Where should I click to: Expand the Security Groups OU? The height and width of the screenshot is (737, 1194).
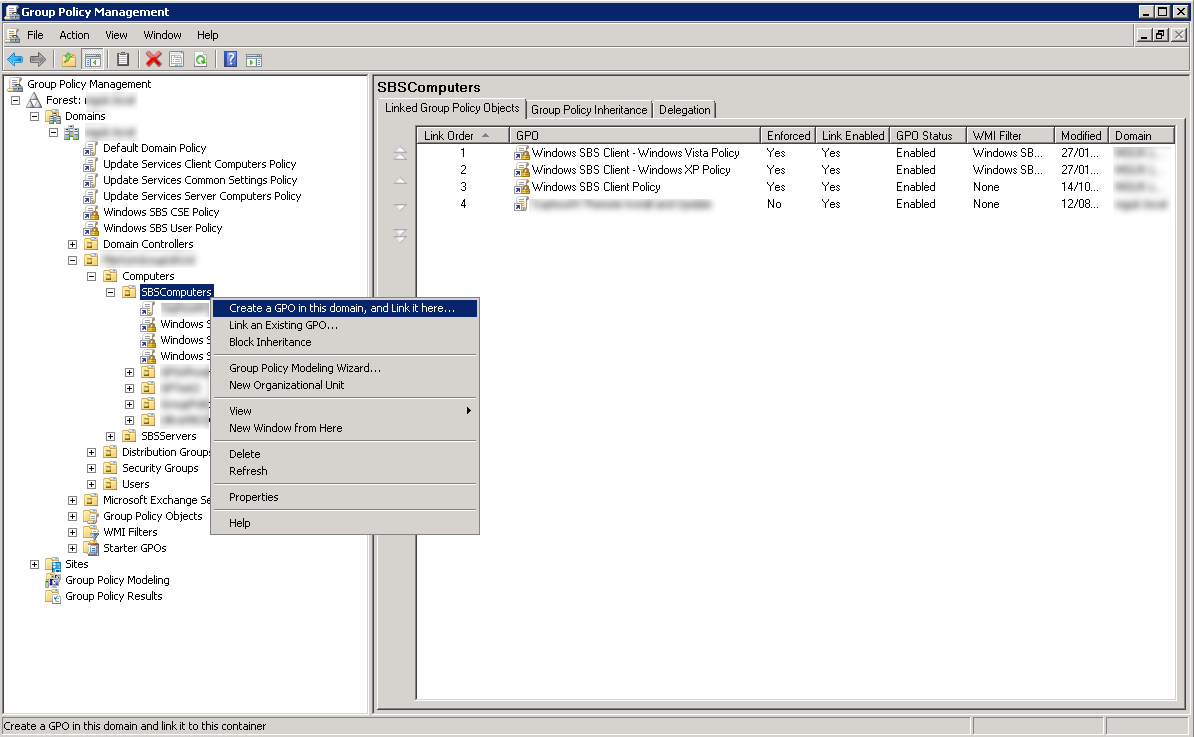point(91,468)
